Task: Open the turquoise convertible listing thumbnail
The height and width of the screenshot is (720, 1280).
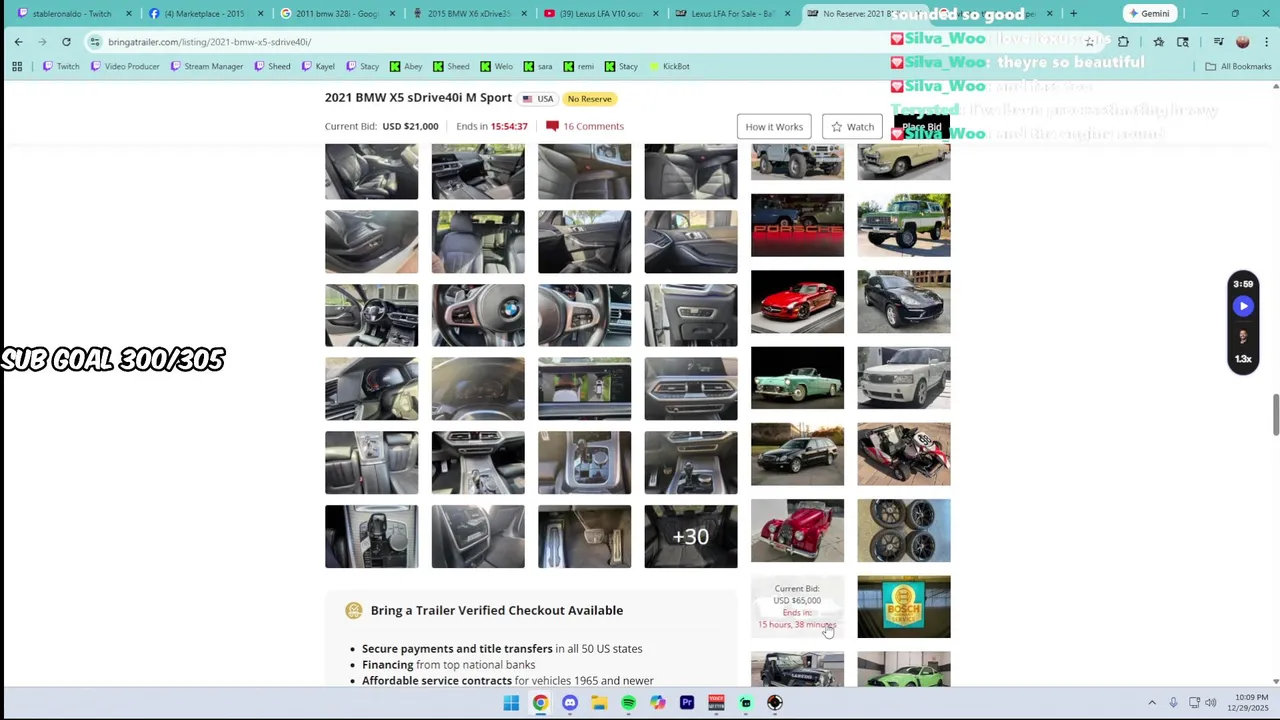Action: click(x=797, y=378)
